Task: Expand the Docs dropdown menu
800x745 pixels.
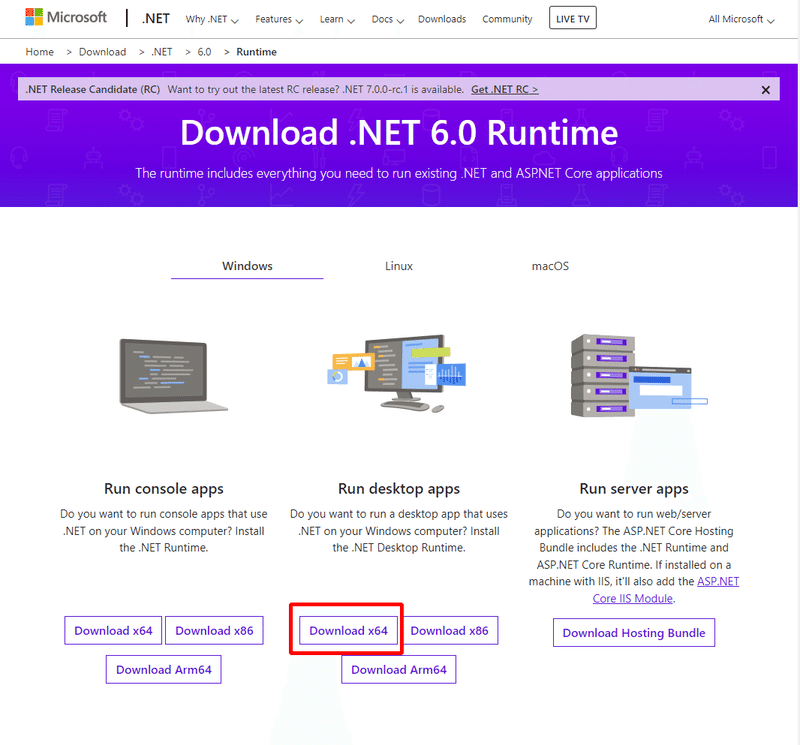Action: point(387,19)
